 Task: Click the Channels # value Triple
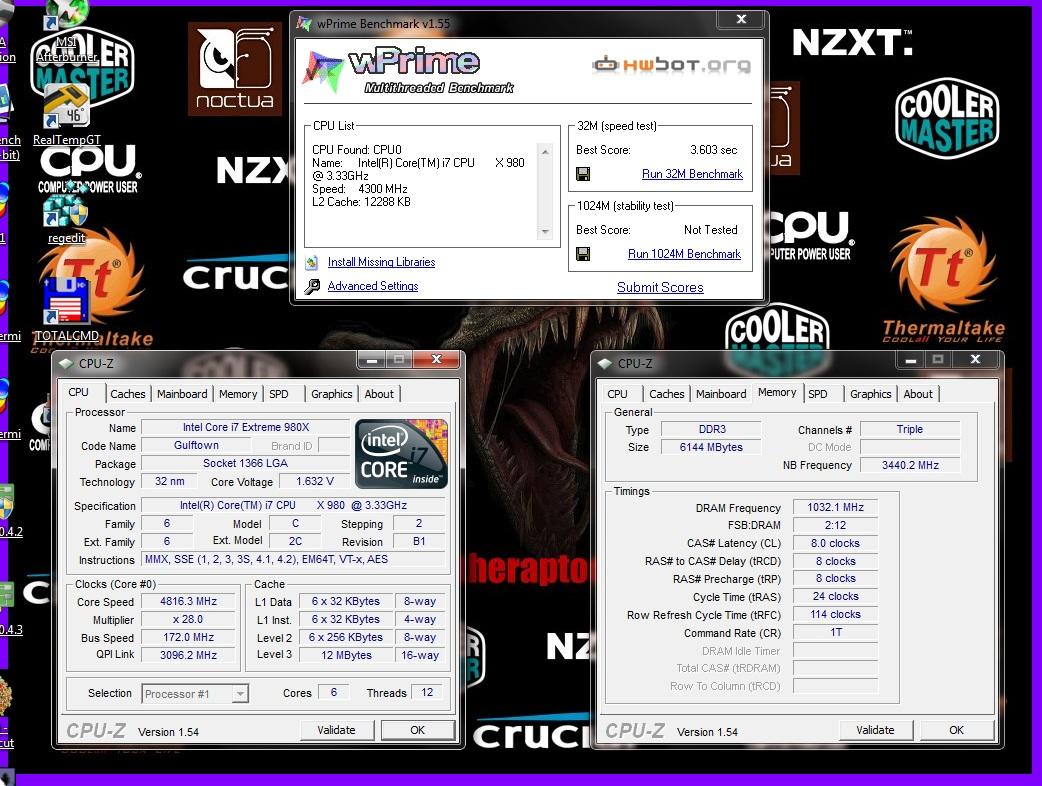(910, 429)
